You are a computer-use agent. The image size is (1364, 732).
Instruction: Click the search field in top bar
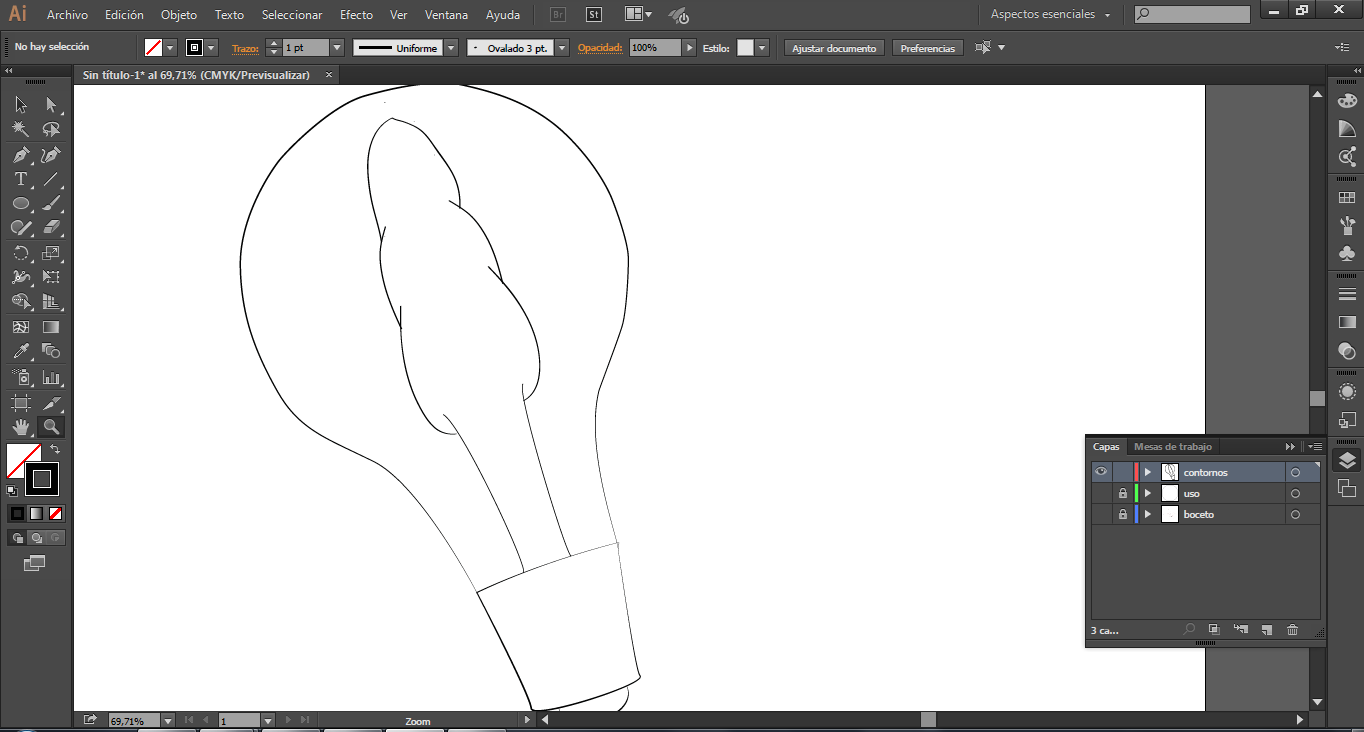click(x=1192, y=15)
